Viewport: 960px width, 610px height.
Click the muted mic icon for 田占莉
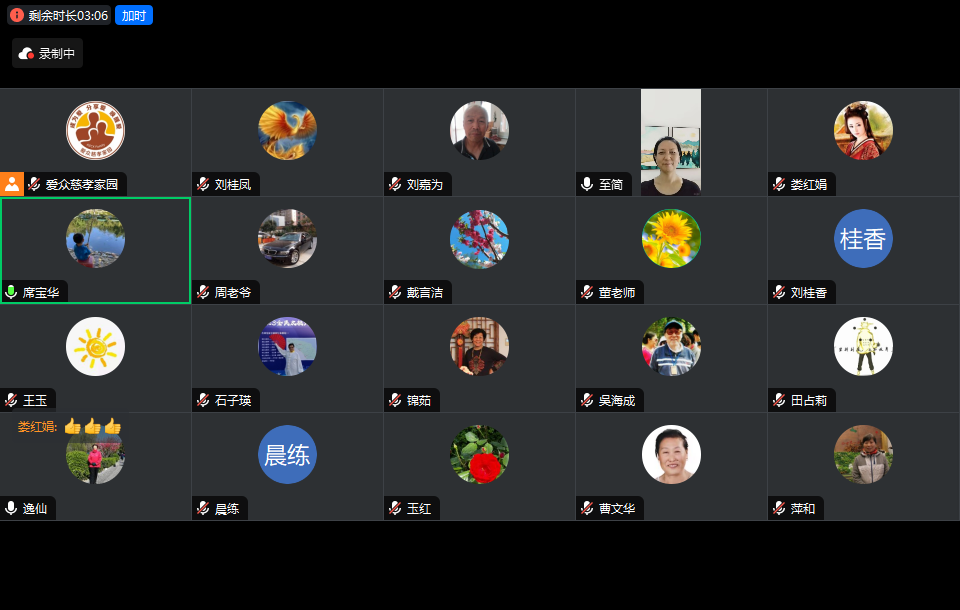[779, 400]
